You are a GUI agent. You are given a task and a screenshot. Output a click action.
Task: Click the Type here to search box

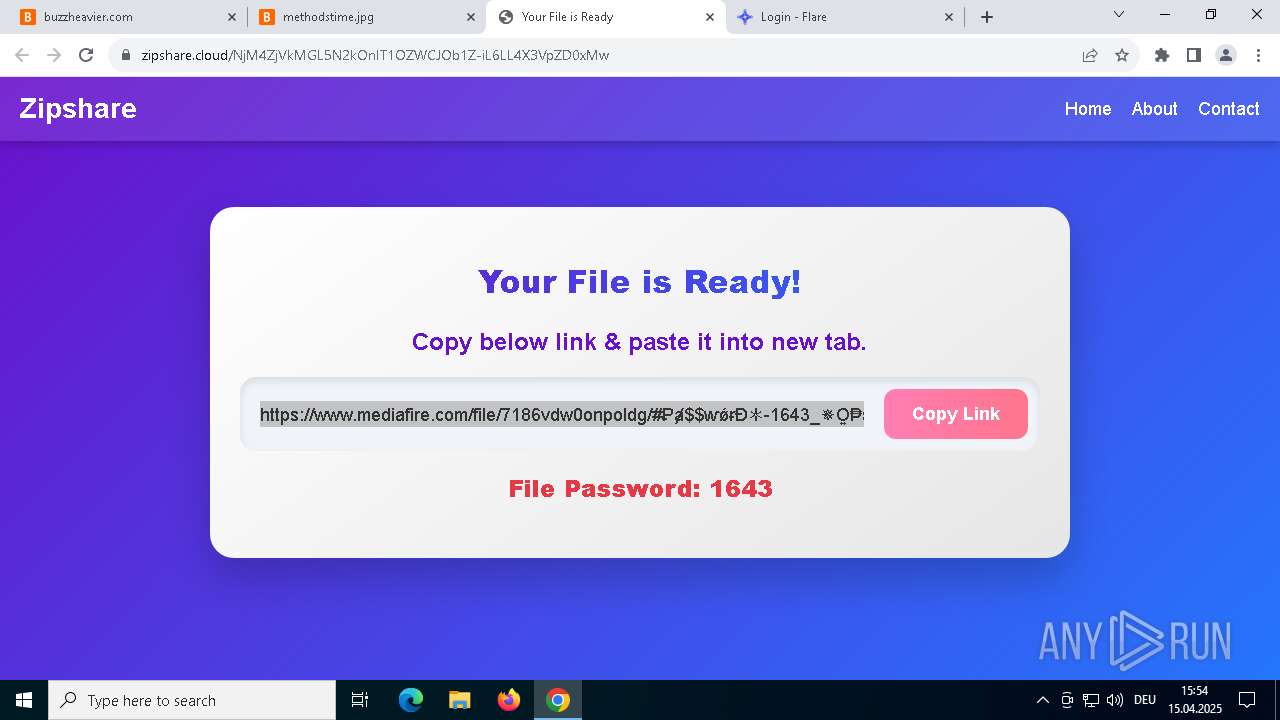point(192,700)
